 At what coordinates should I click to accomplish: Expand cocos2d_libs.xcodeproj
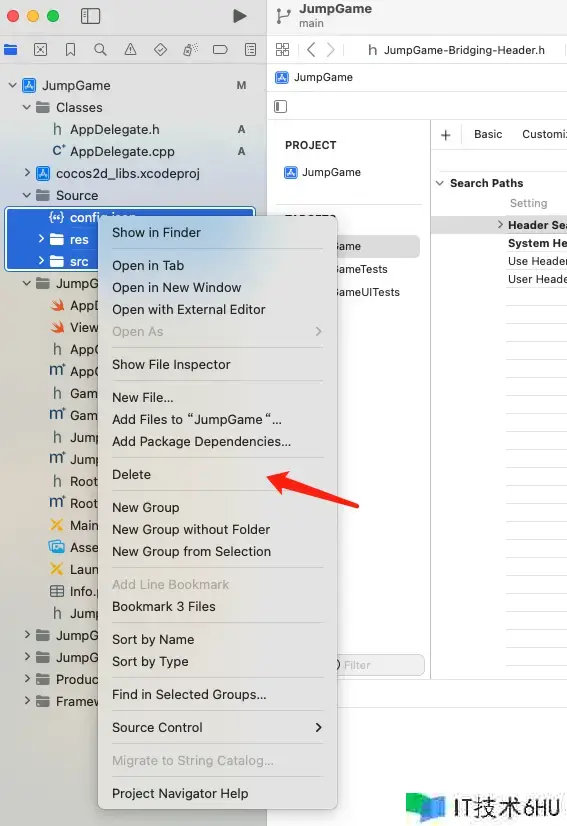click(27, 172)
